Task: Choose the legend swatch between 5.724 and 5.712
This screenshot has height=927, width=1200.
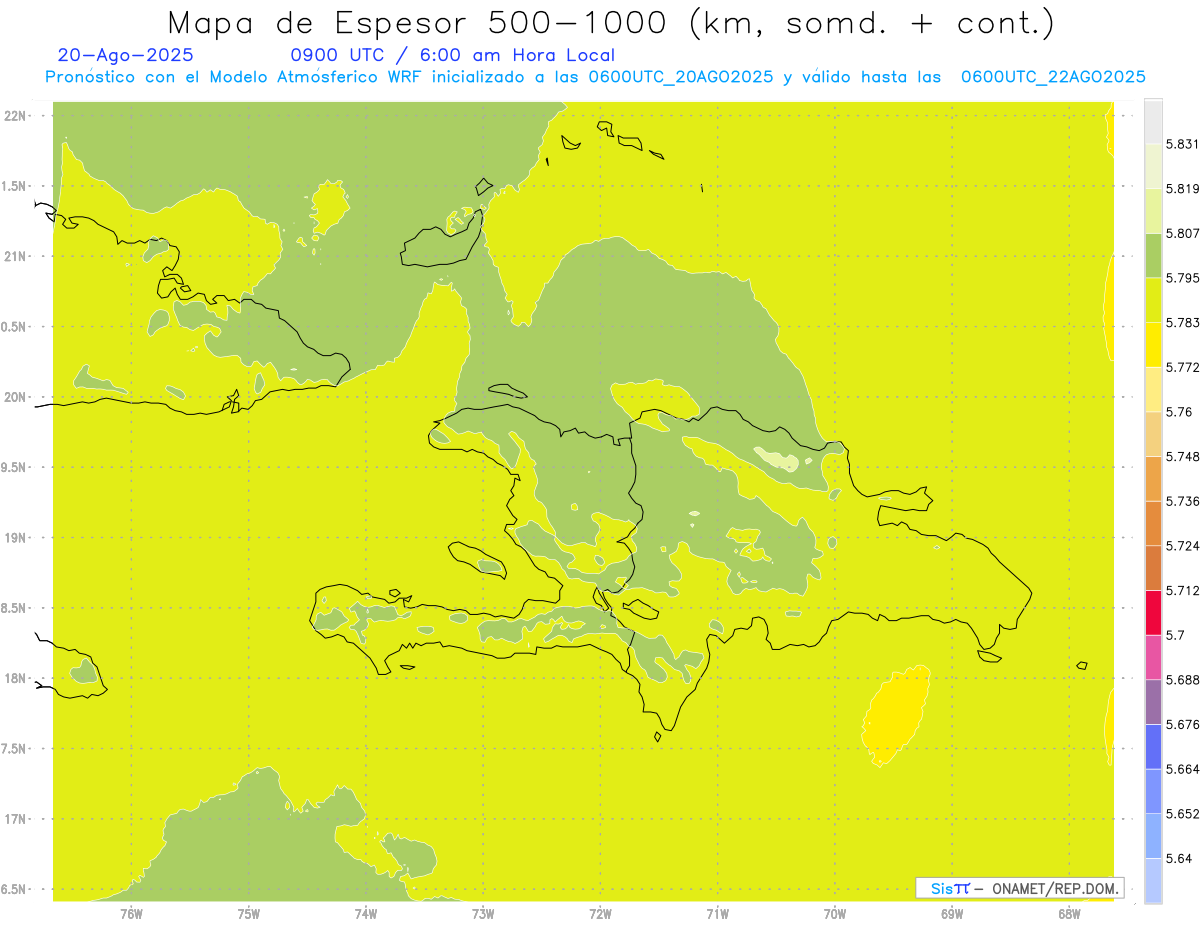Action: [x=1153, y=568]
